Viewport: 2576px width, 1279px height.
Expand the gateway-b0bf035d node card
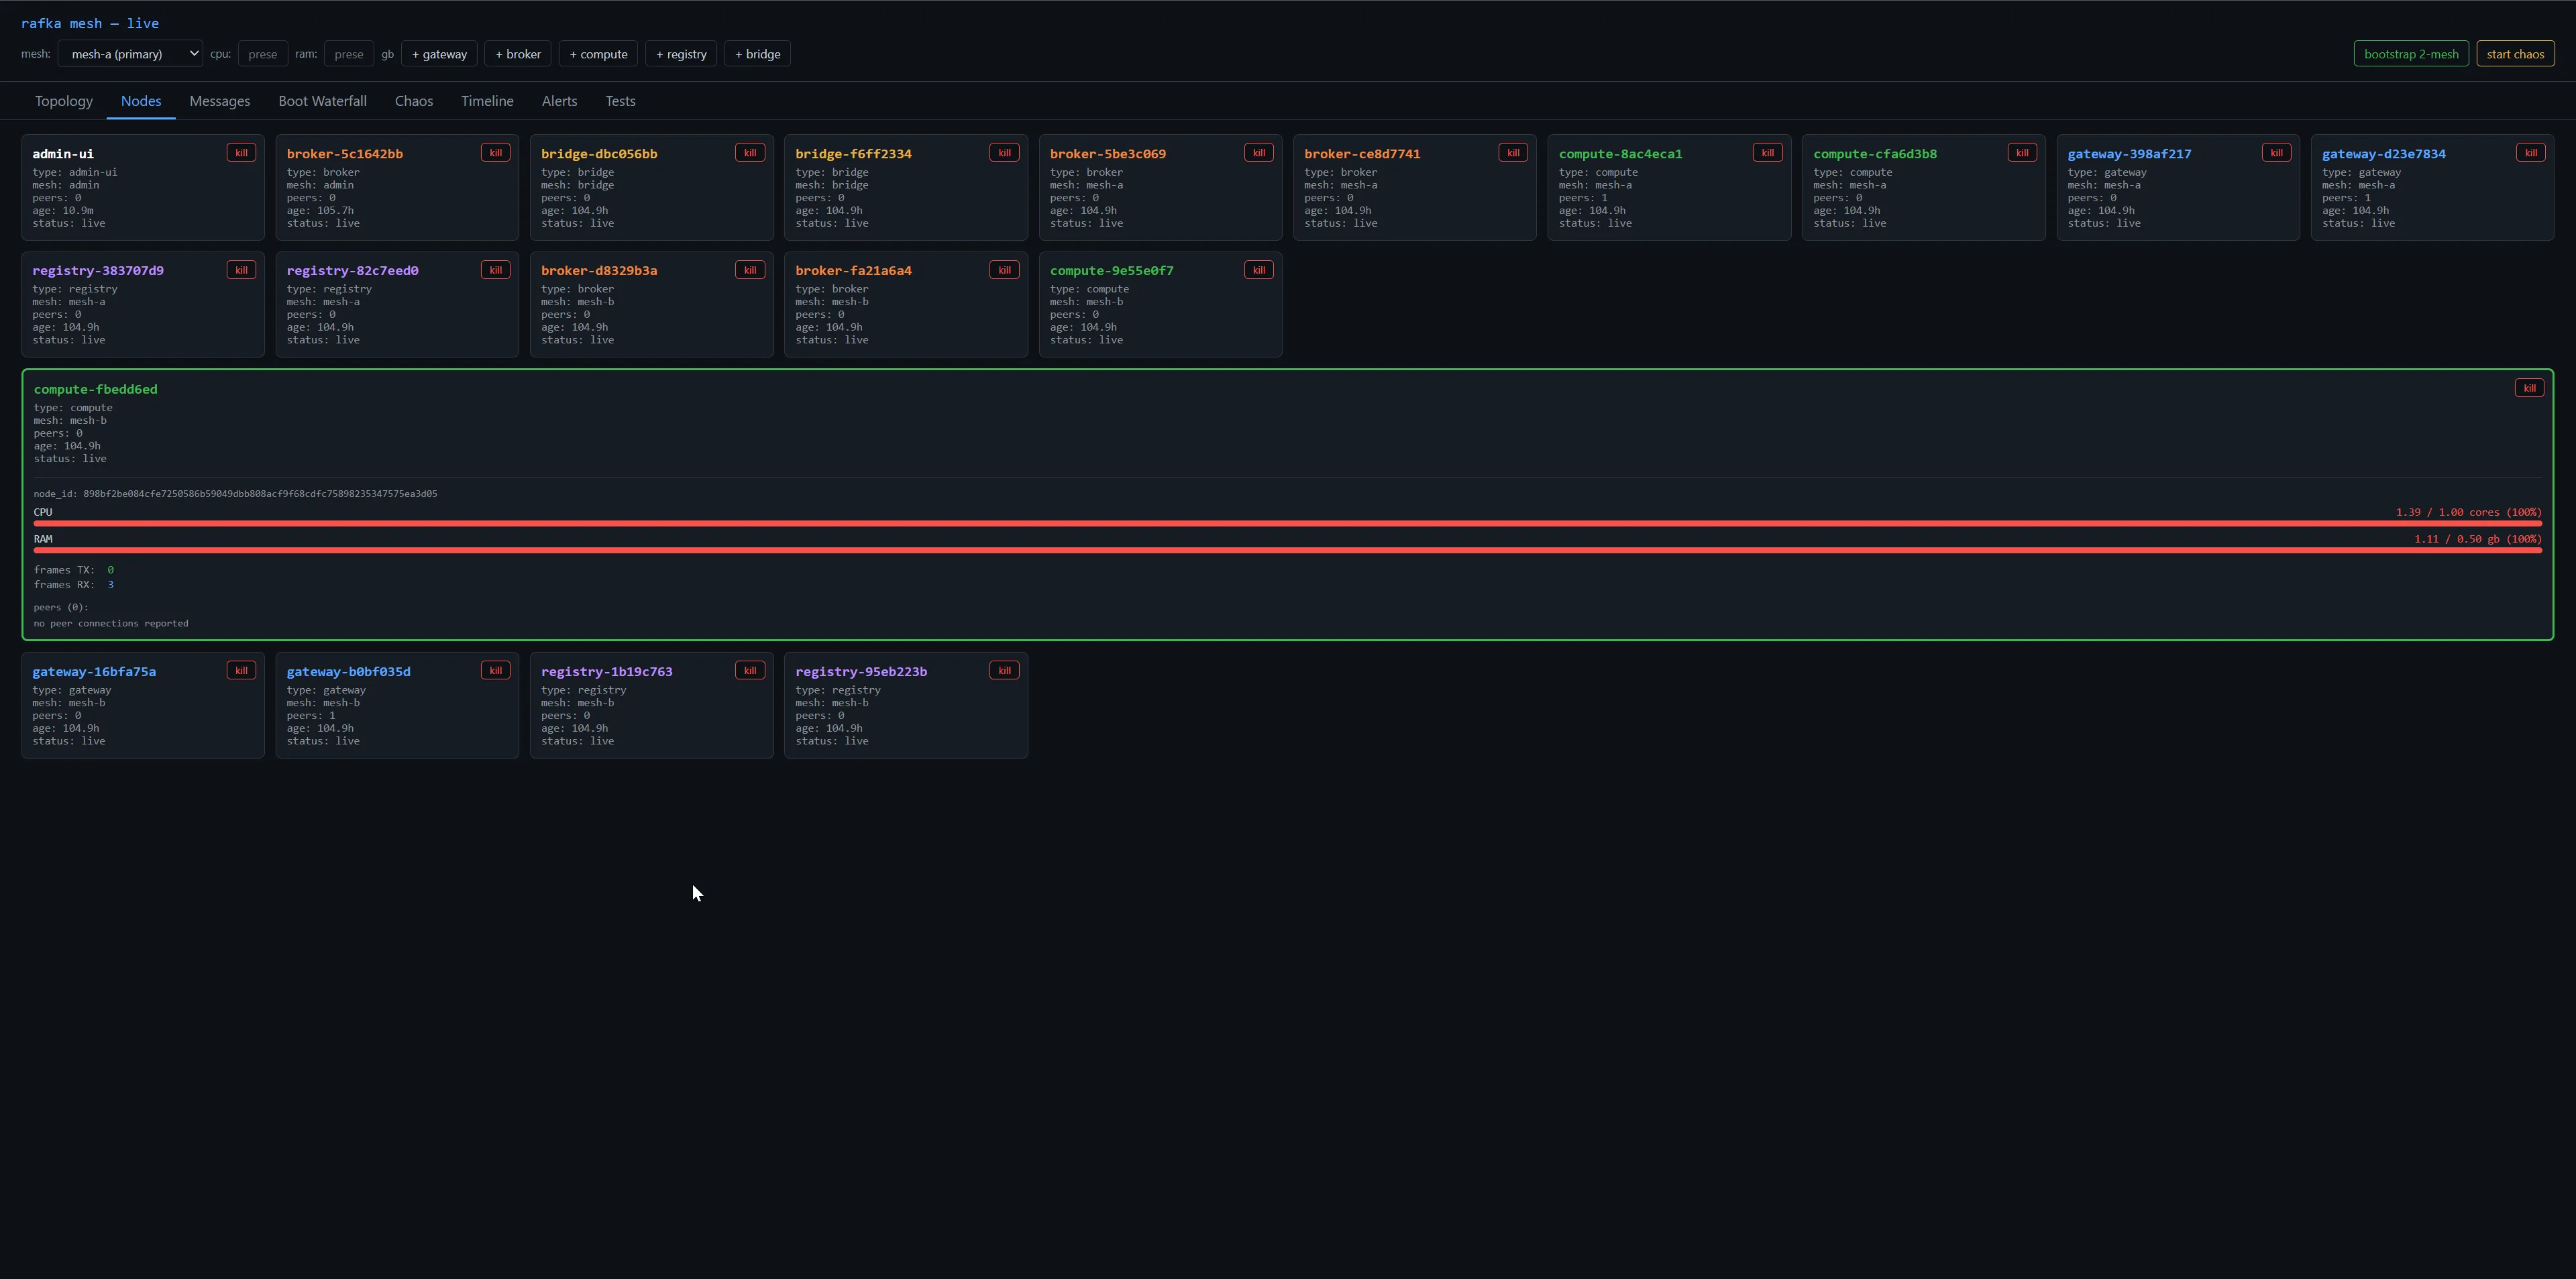397,705
